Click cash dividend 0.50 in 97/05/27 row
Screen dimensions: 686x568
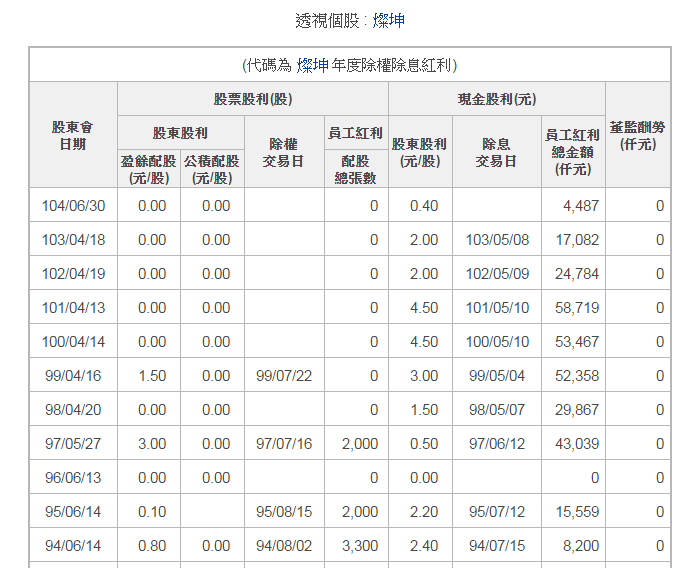(x=424, y=444)
